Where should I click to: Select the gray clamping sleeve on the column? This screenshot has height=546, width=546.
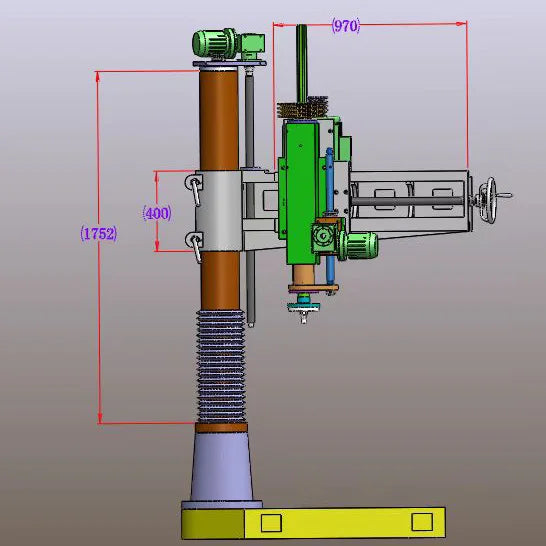pos(218,211)
